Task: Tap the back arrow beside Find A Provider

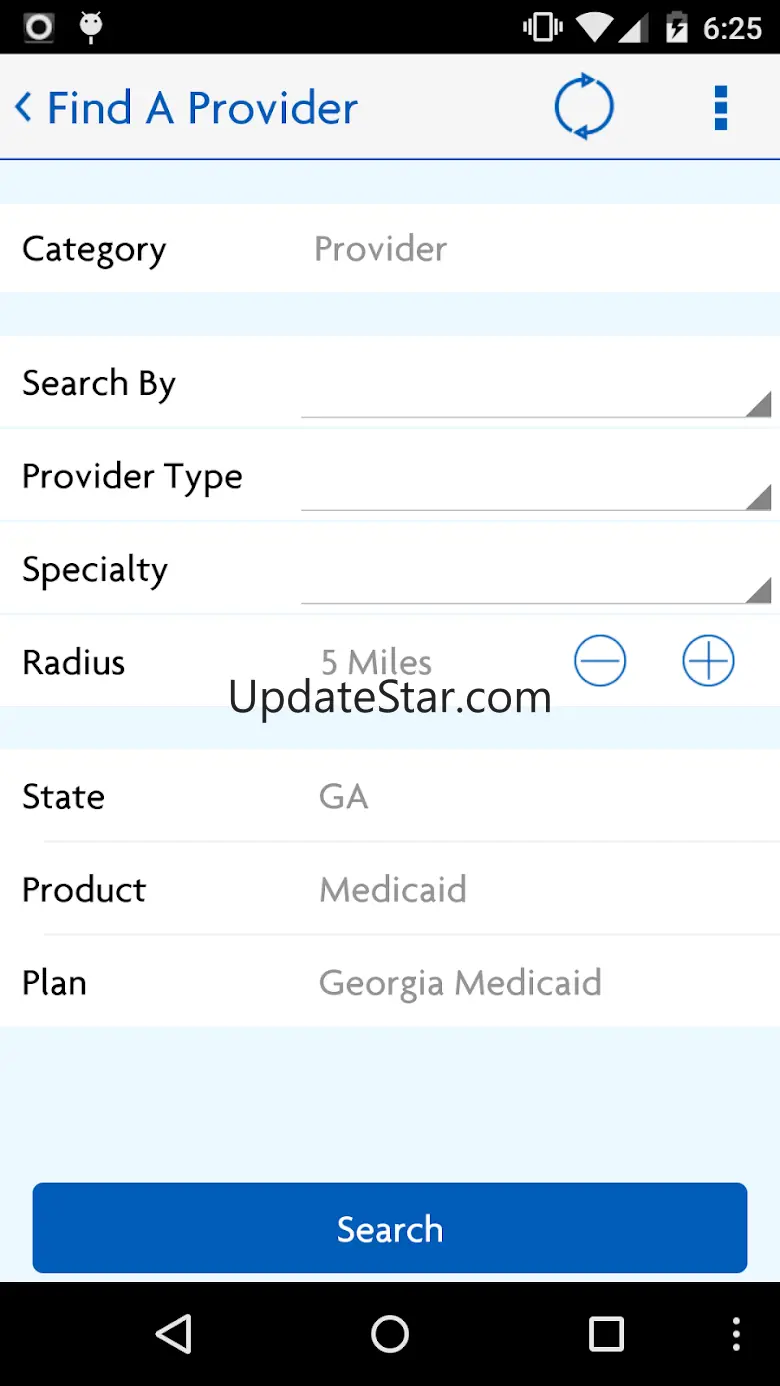Action: pos(24,107)
